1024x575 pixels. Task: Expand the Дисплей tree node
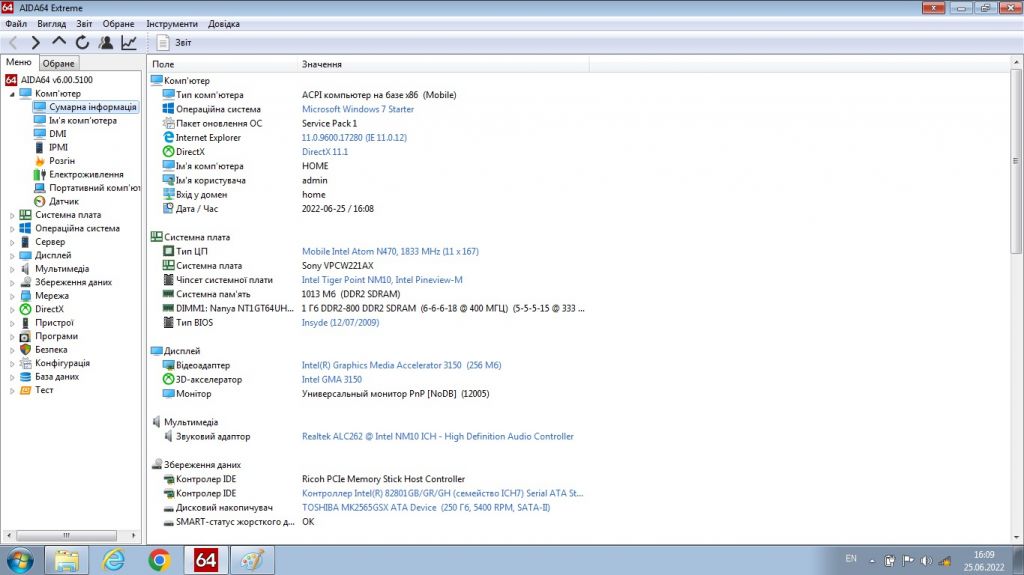(x=12, y=255)
